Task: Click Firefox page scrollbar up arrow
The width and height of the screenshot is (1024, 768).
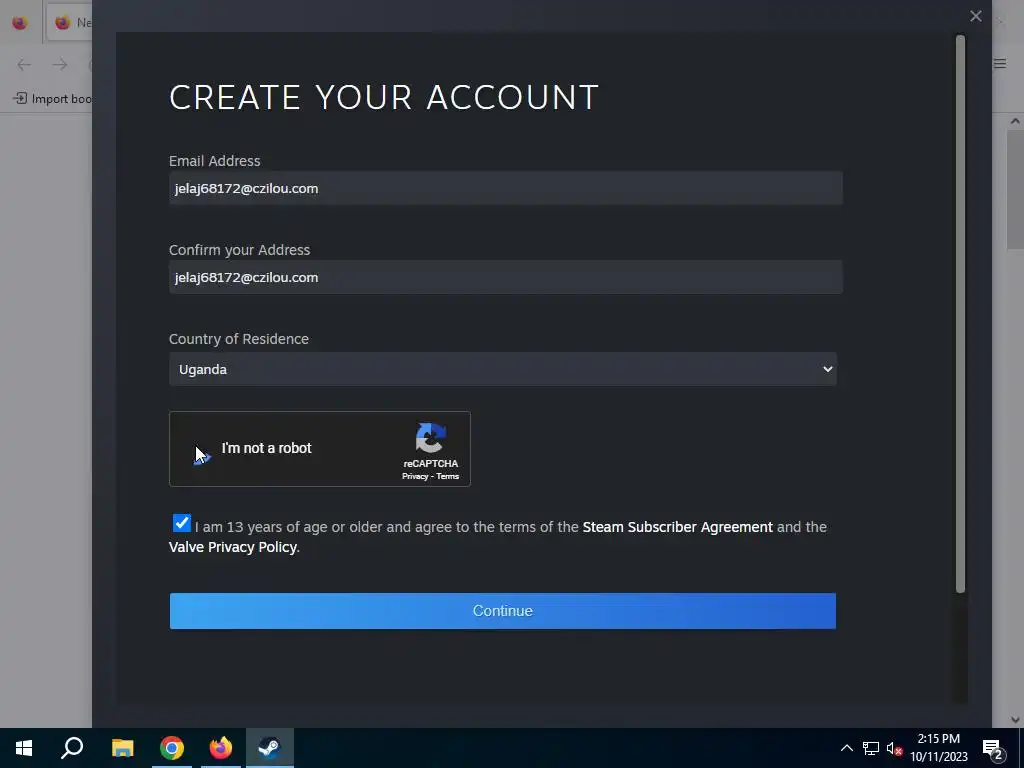Action: [1015, 121]
